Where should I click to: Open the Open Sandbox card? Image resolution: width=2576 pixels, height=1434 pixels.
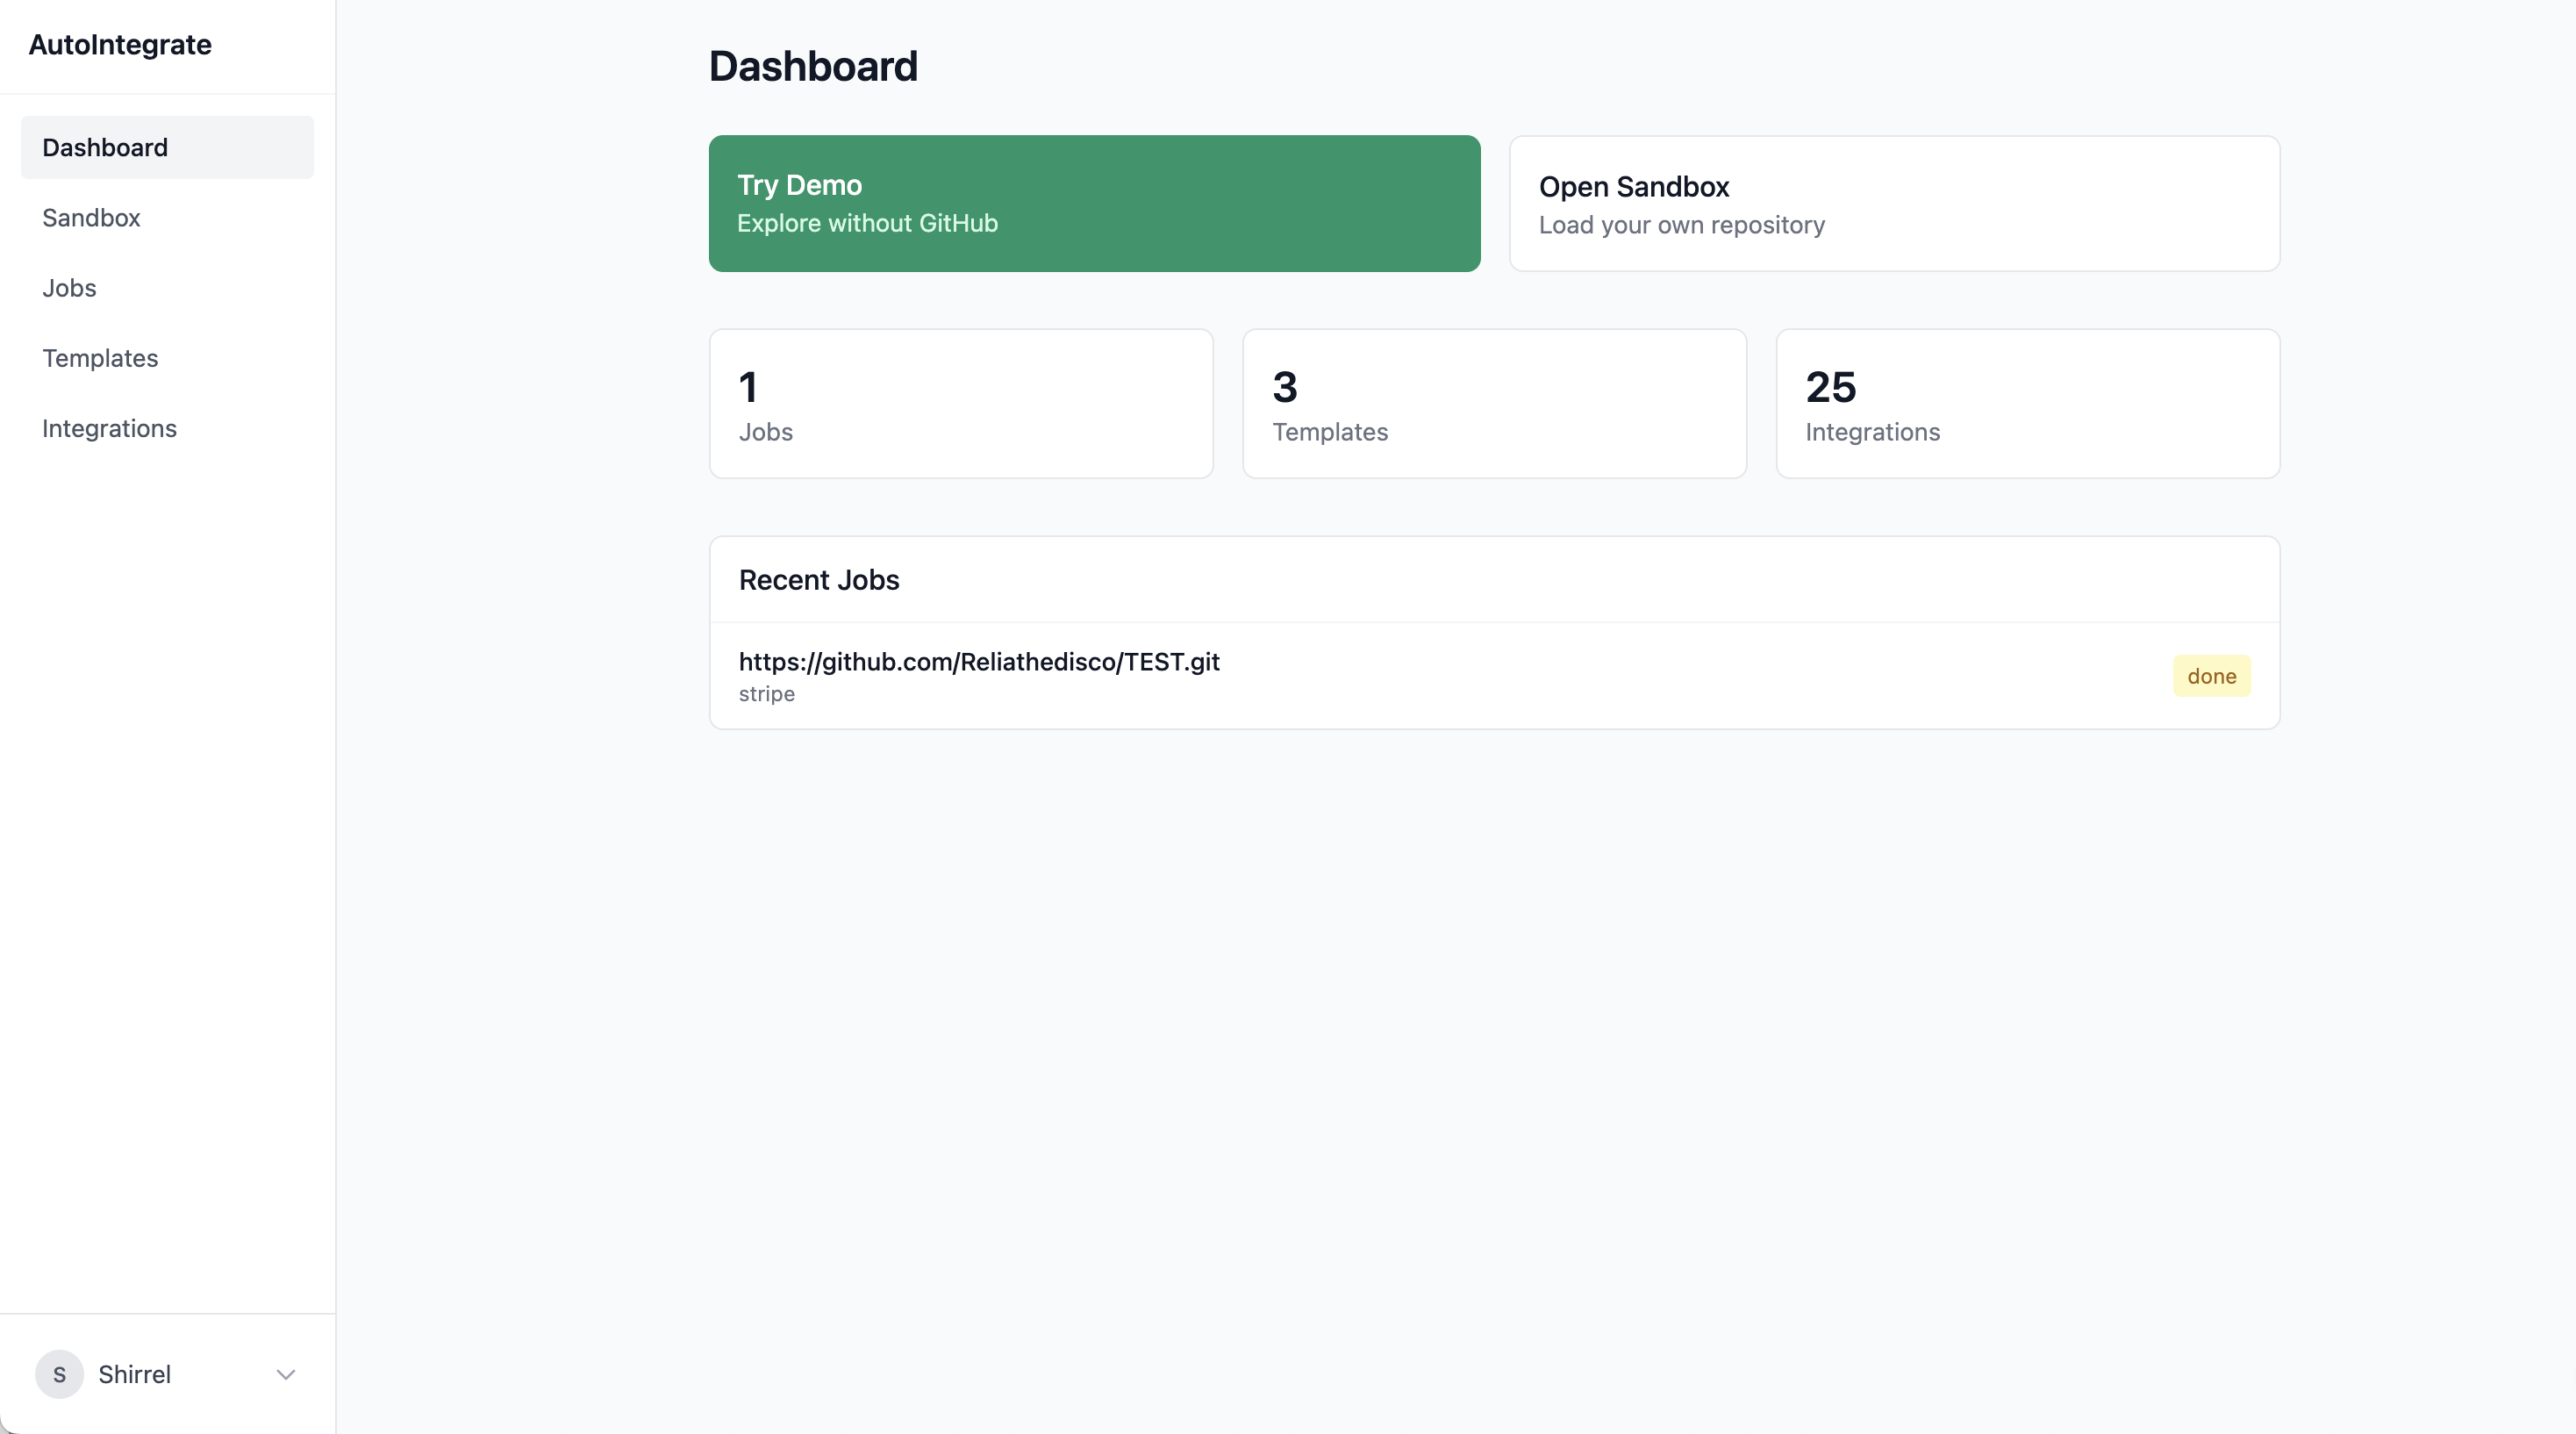pyautogui.click(x=1893, y=203)
